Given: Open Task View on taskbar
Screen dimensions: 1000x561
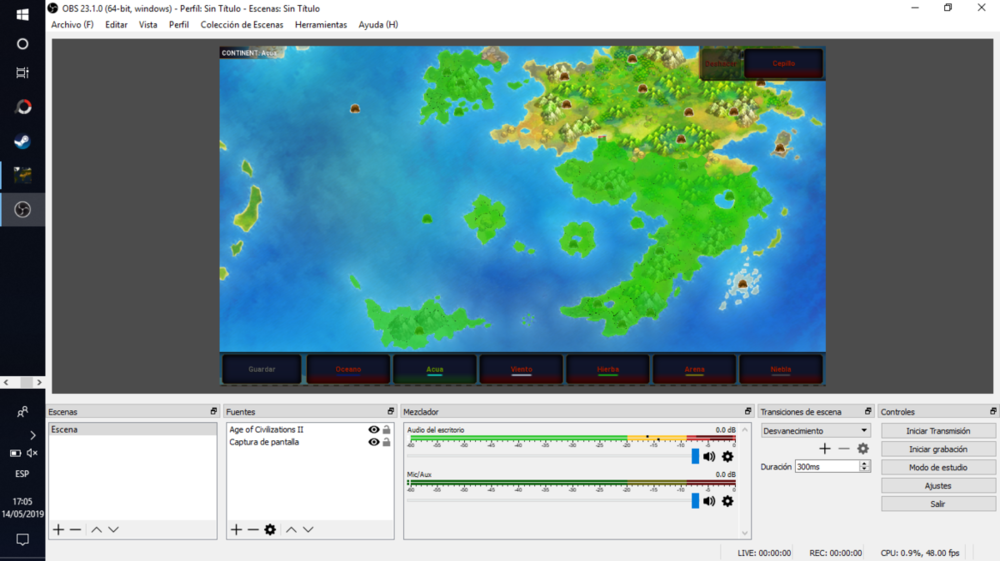Looking at the screenshot, I should click(x=22, y=73).
